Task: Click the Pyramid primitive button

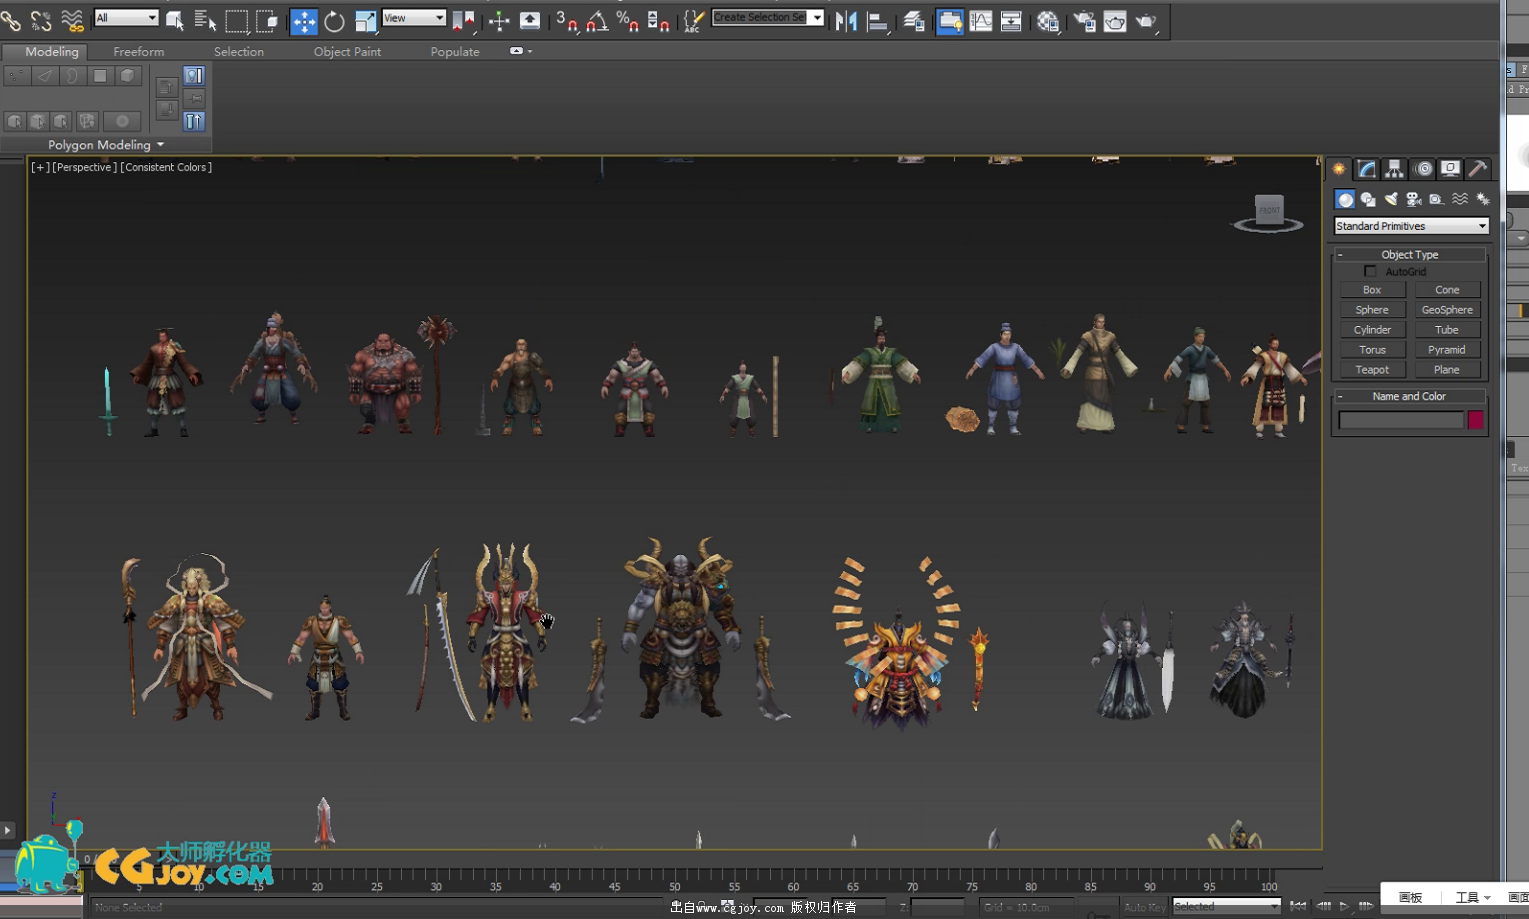Action: [1447, 350]
